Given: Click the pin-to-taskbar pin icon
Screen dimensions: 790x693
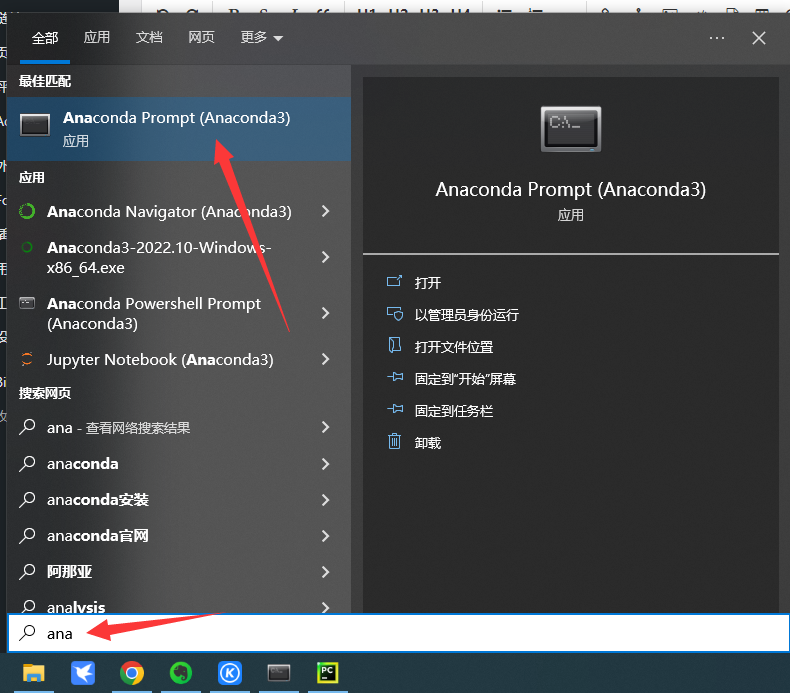Looking at the screenshot, I should click(x=394, y=409).
